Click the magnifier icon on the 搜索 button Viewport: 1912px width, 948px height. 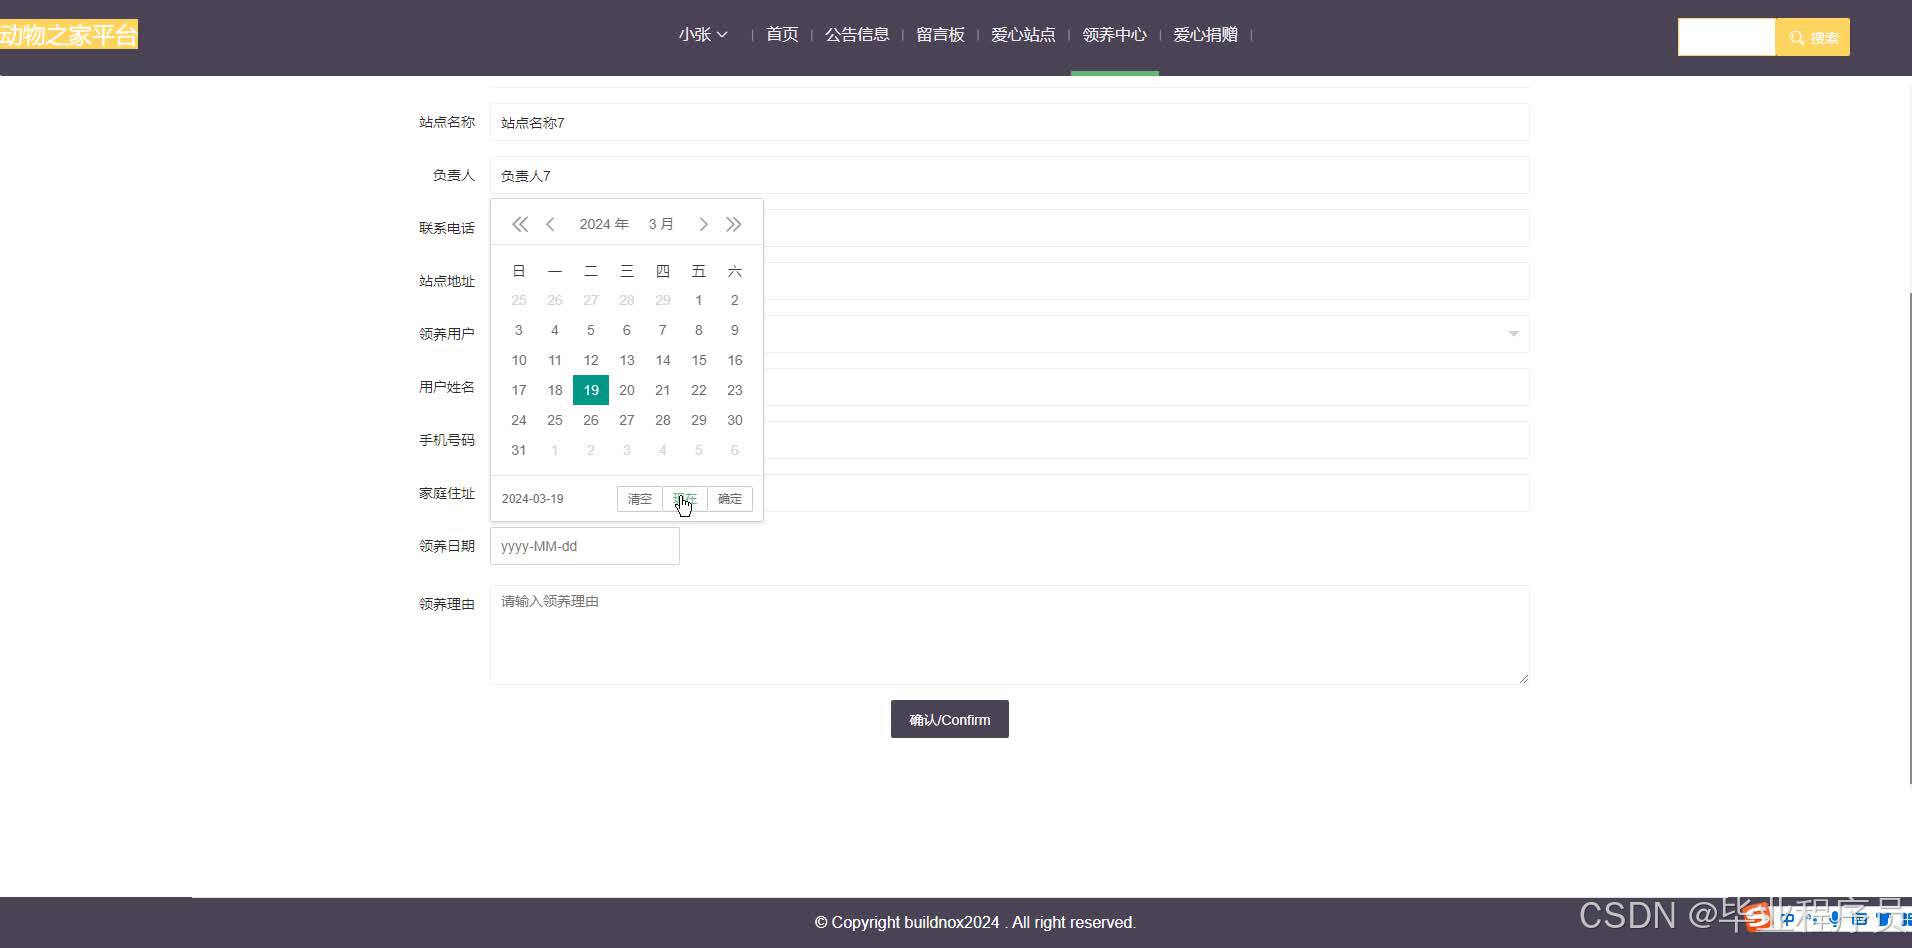point(1797,37)
